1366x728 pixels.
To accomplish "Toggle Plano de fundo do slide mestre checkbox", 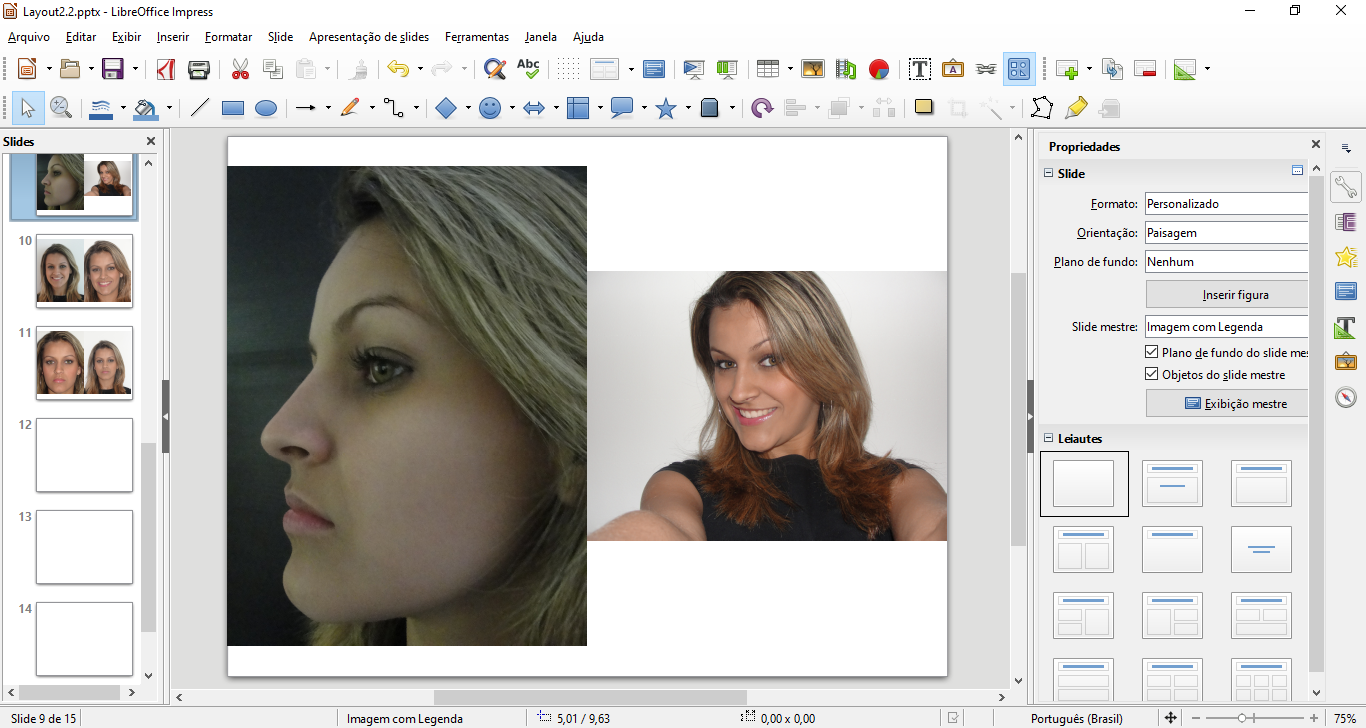I will coord(1151,353).
